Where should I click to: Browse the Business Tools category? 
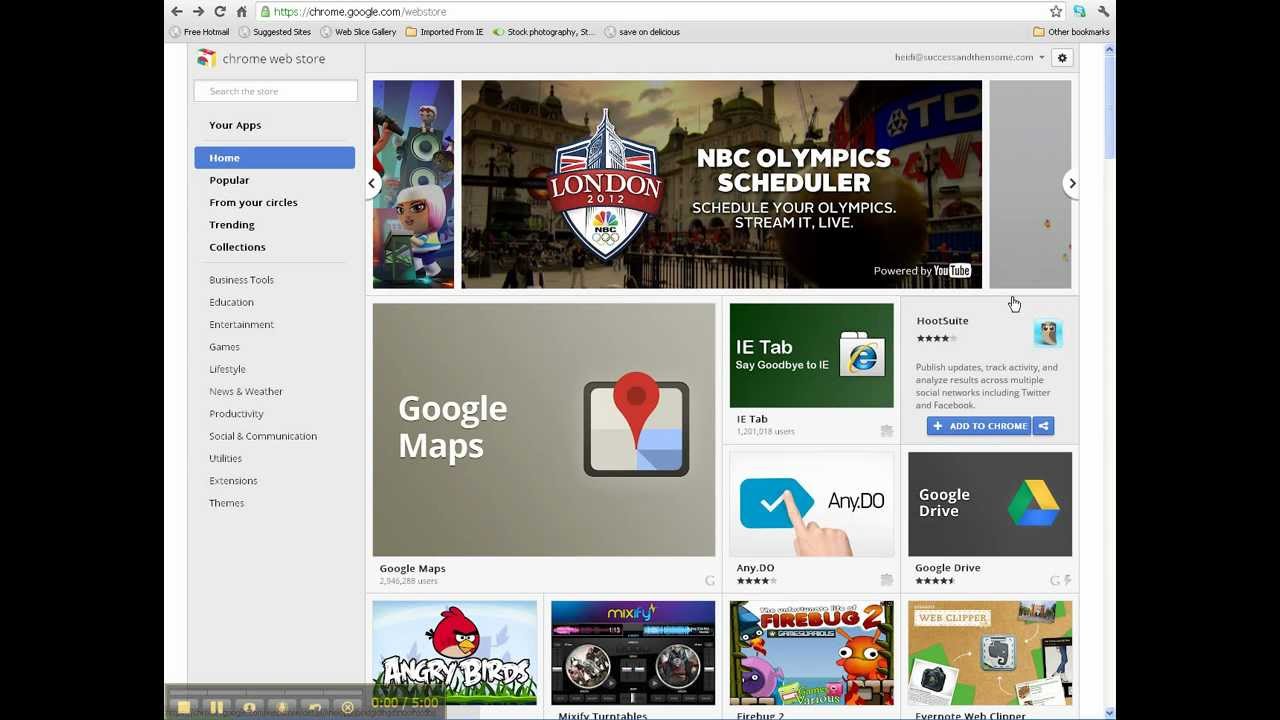click(x=241, y=280)
